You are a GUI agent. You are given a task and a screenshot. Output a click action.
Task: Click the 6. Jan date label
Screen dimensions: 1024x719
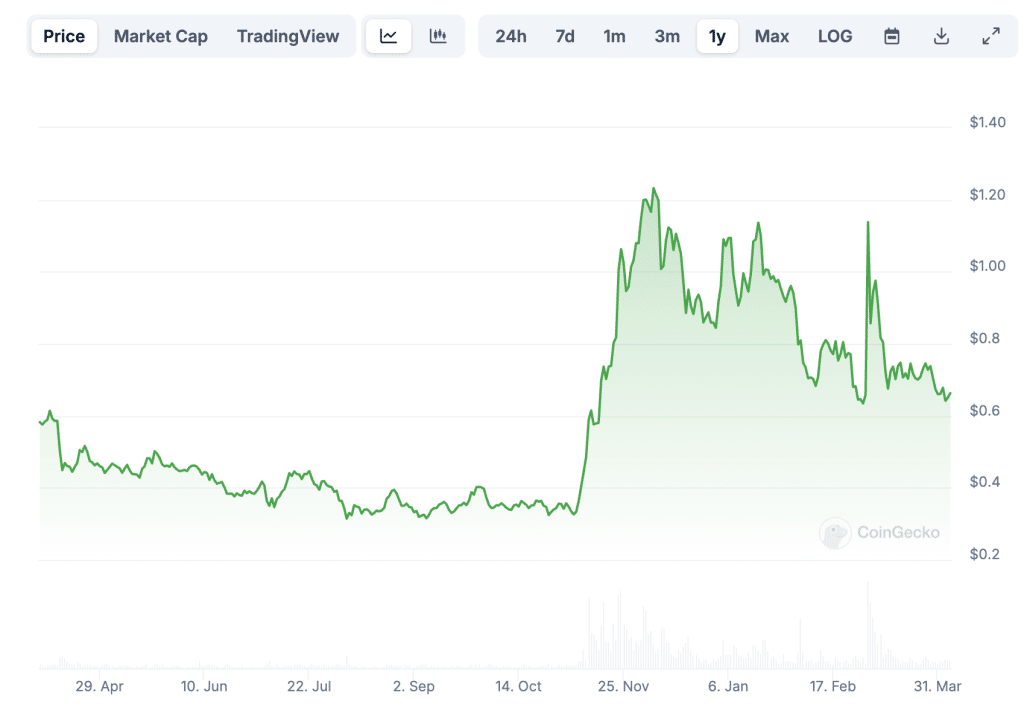728,686
